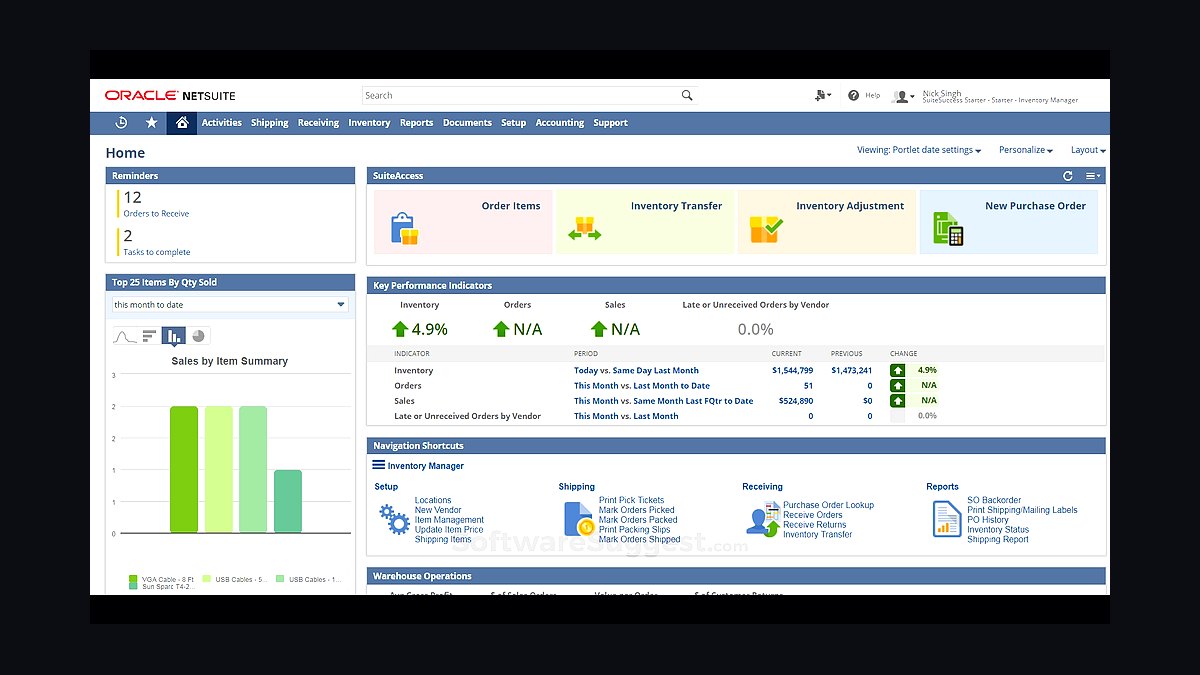Open the Purchase Order Lookup link
Viewport: 1200px width, 675px height.
[x=828, y=505]
